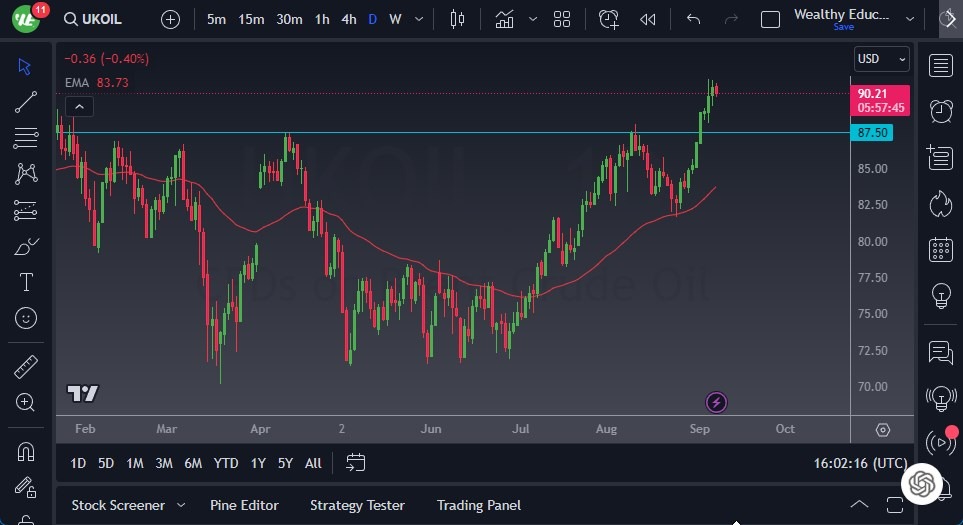The height and width of the screenshot is (525, 963).
Task: Open the USD currency dropdown
Action: [881, 59]
